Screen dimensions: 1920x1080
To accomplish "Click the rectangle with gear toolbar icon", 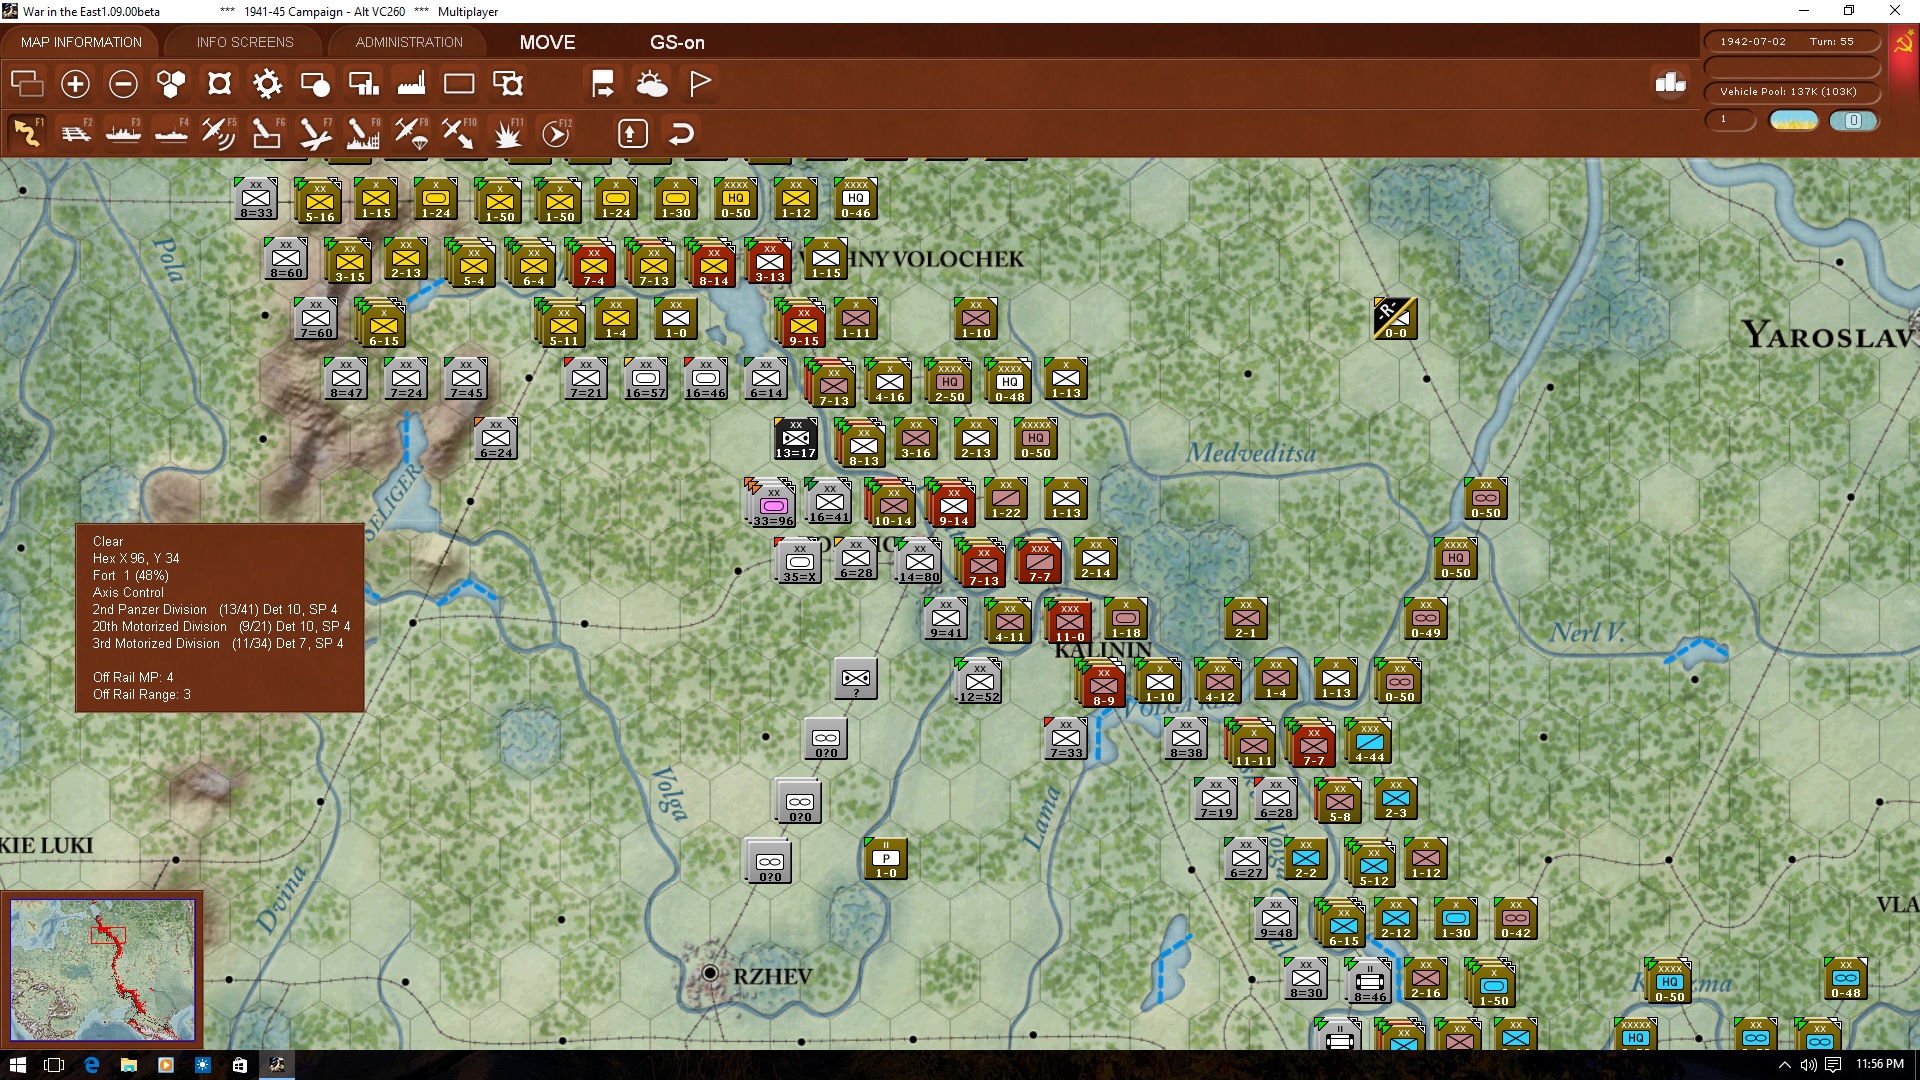I will [x=508, y=84].
